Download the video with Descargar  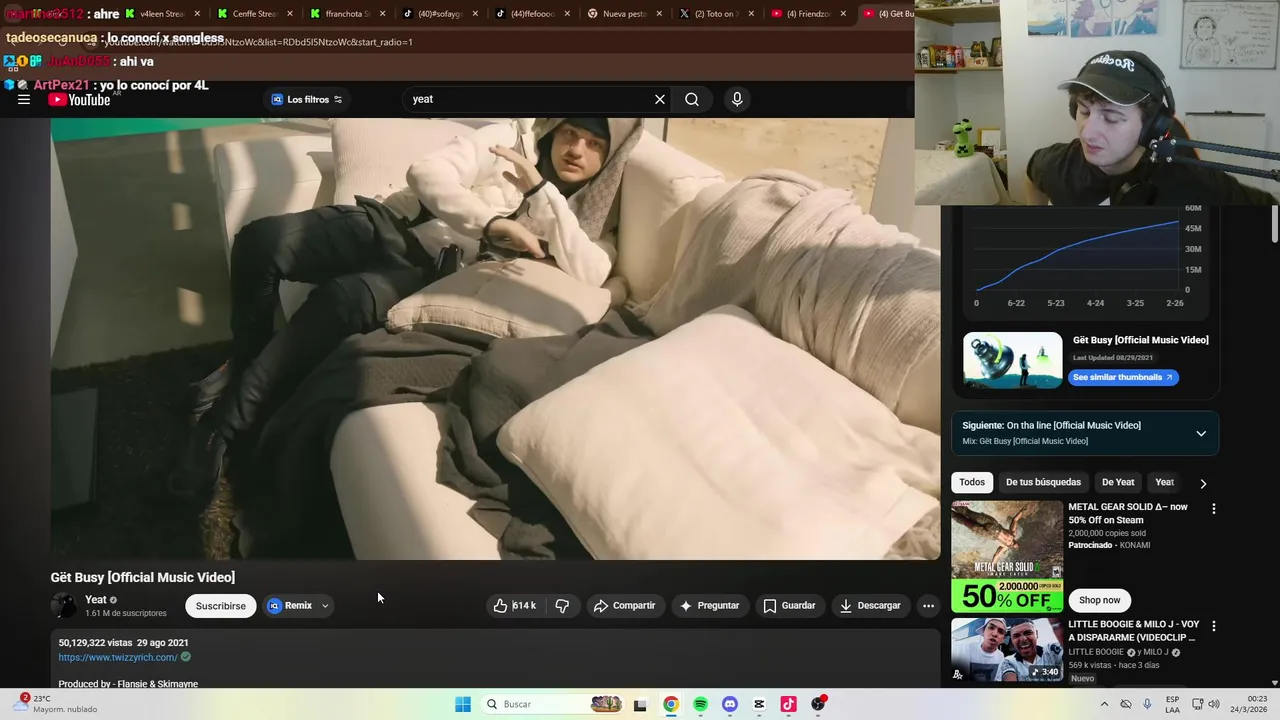pos(870,605)
